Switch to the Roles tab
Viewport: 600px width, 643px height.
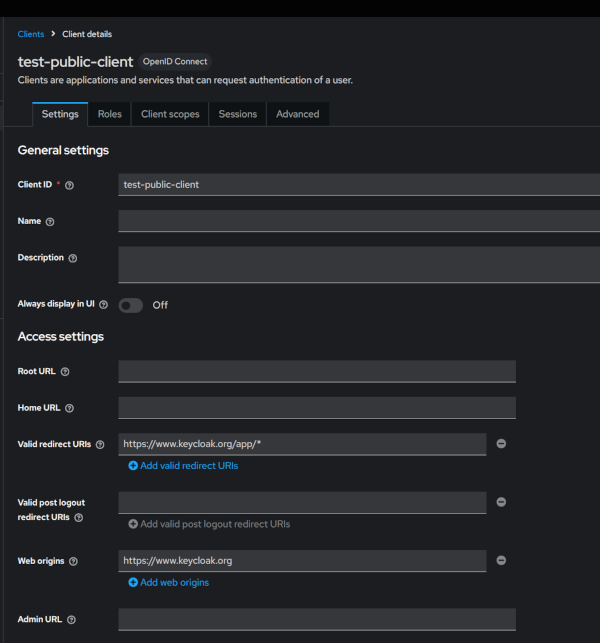110,114
